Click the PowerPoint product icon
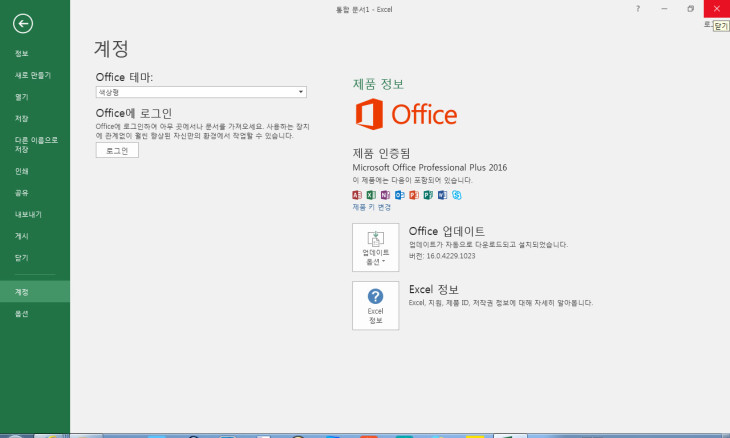Image resolution: width=730 pixels, height=438 pixels. (413, 194)
